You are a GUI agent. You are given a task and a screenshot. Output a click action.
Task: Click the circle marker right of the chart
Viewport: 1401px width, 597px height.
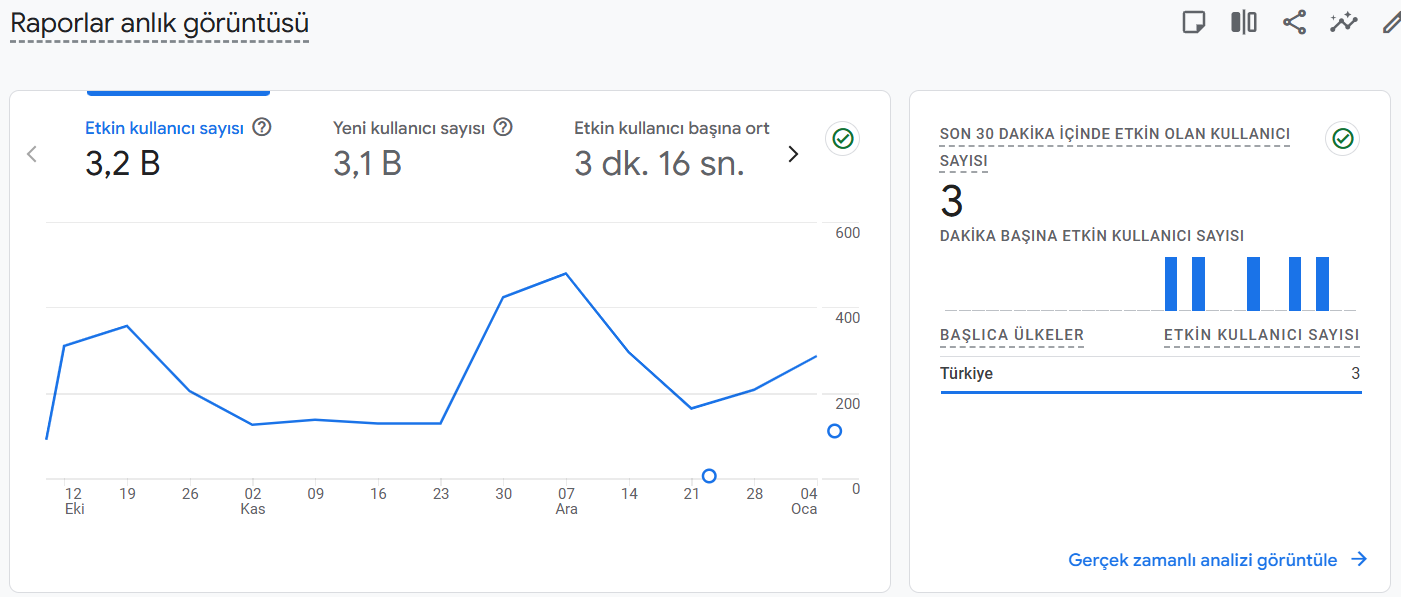coord(835,431)
